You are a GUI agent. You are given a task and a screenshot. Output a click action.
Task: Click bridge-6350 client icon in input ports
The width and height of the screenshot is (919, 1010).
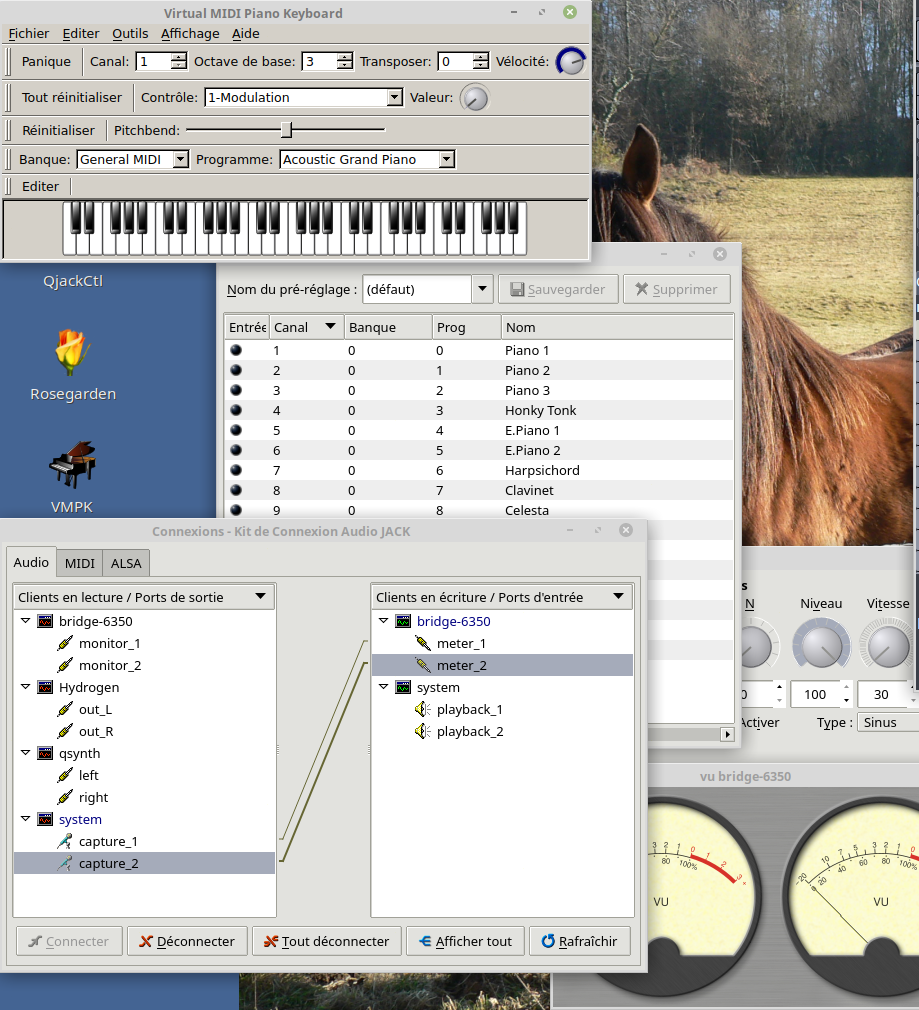tap(403, 622)
